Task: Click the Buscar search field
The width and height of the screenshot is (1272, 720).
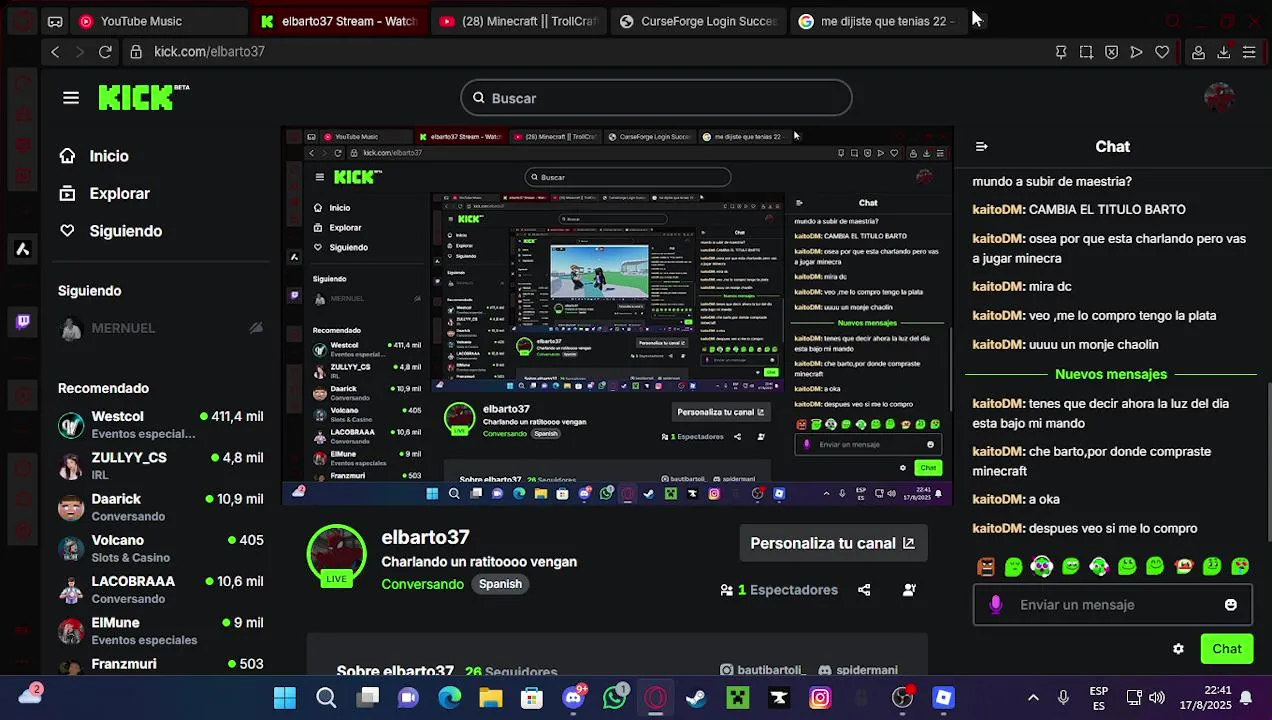Action: click(x=656, y=98)
